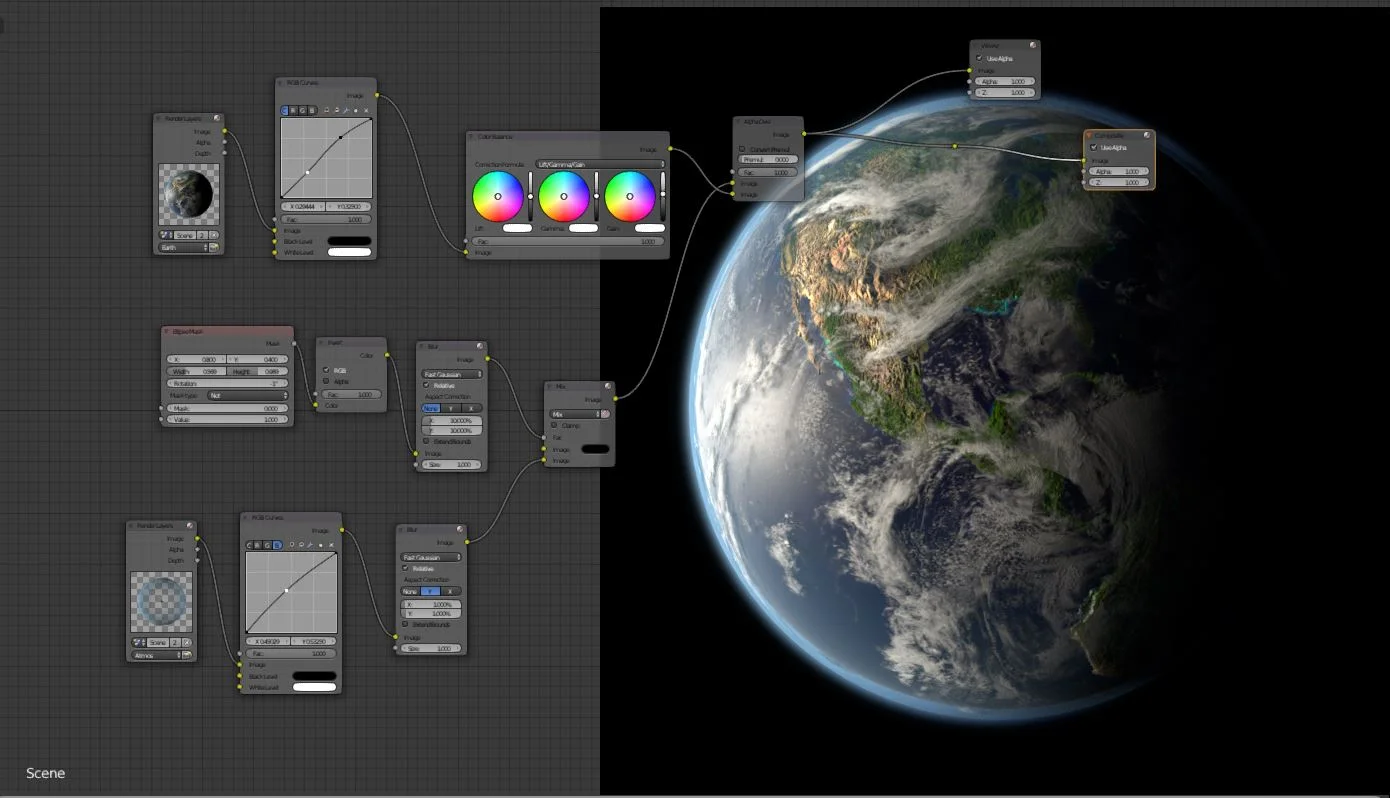Image resolution: width=1390 pixels, height=798 pixels.
Task: Select the B channel on bottom RGB Curves
Action: click(277, 545)
